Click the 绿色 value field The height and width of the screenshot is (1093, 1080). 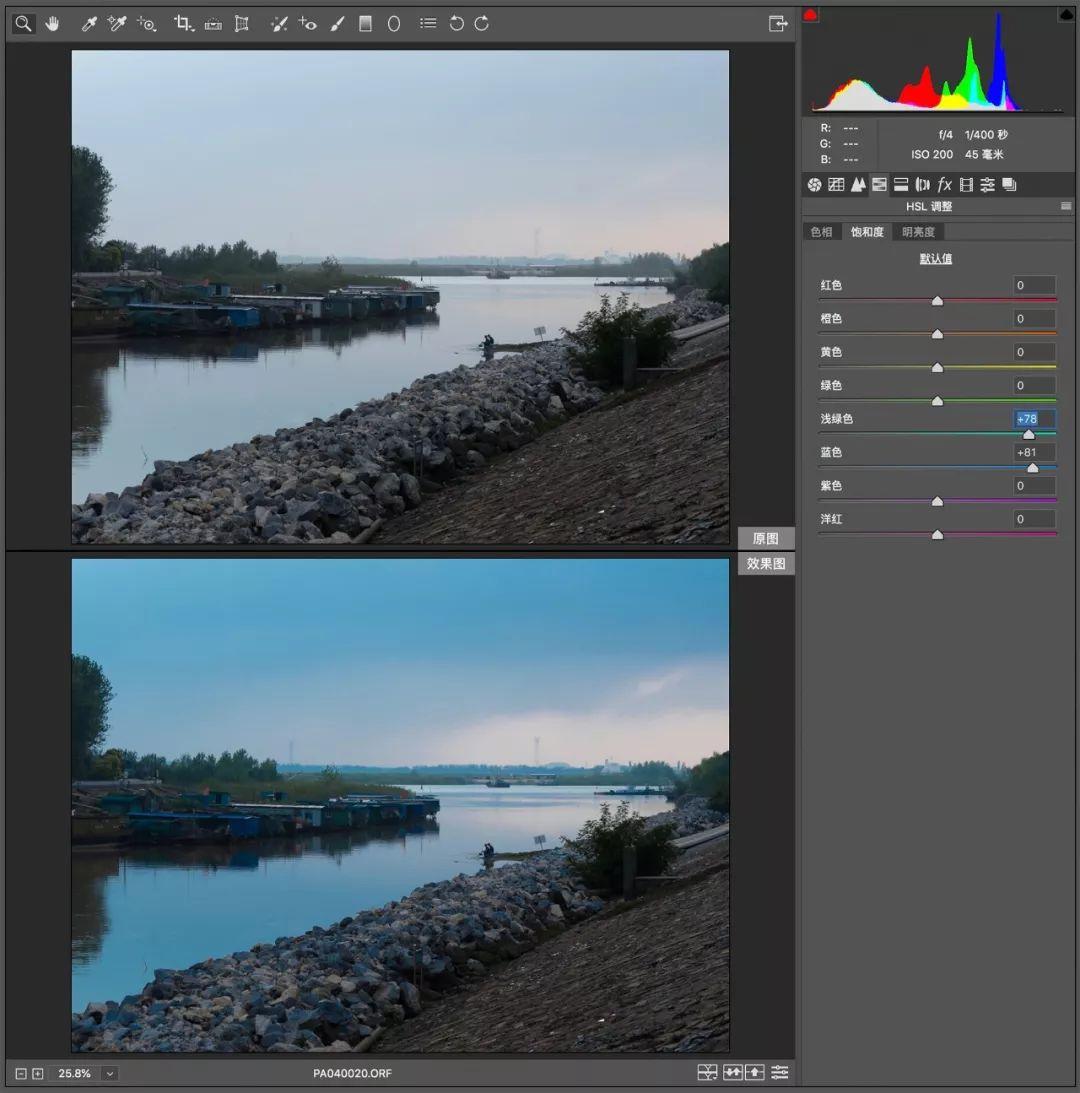pos(1034,385)
